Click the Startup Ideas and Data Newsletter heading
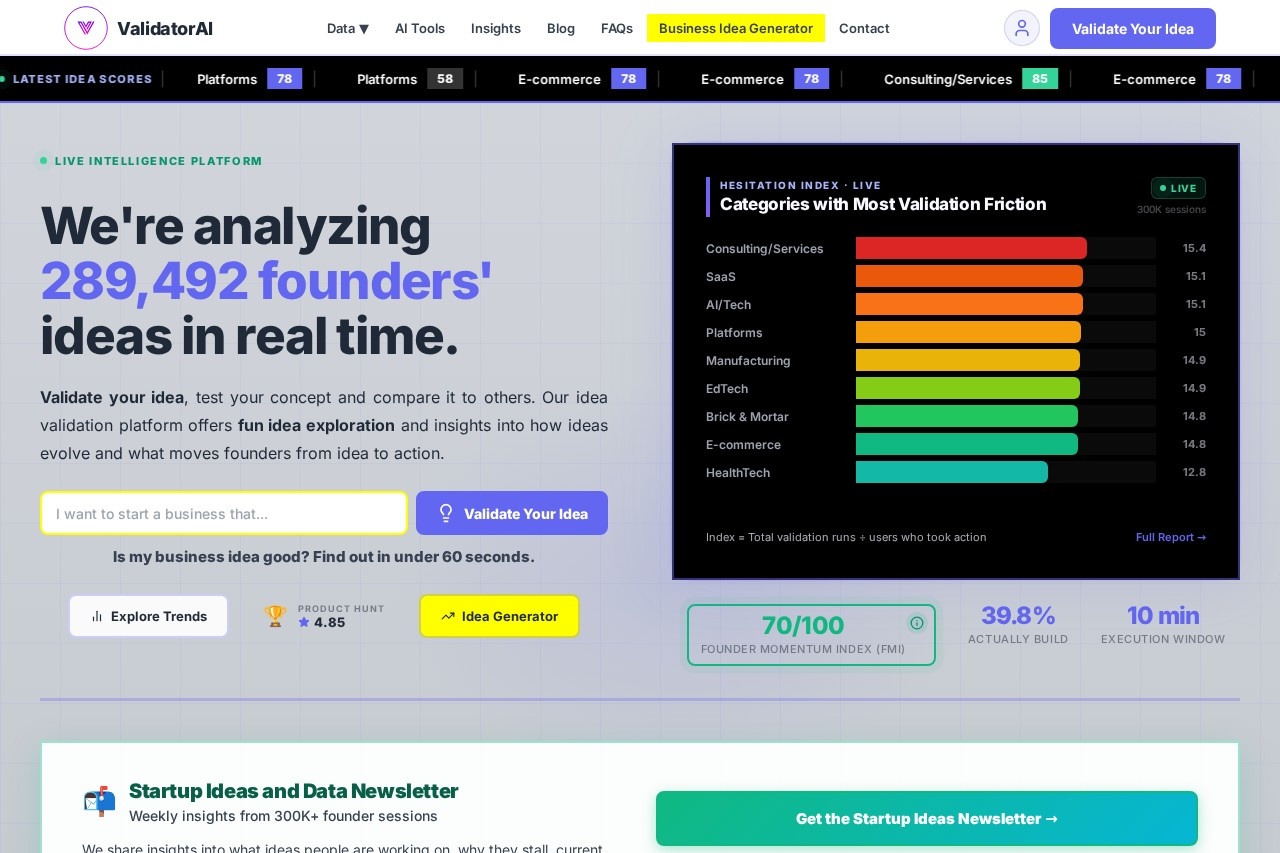This screenshot has height=853, width=1280. click(293, 791)
